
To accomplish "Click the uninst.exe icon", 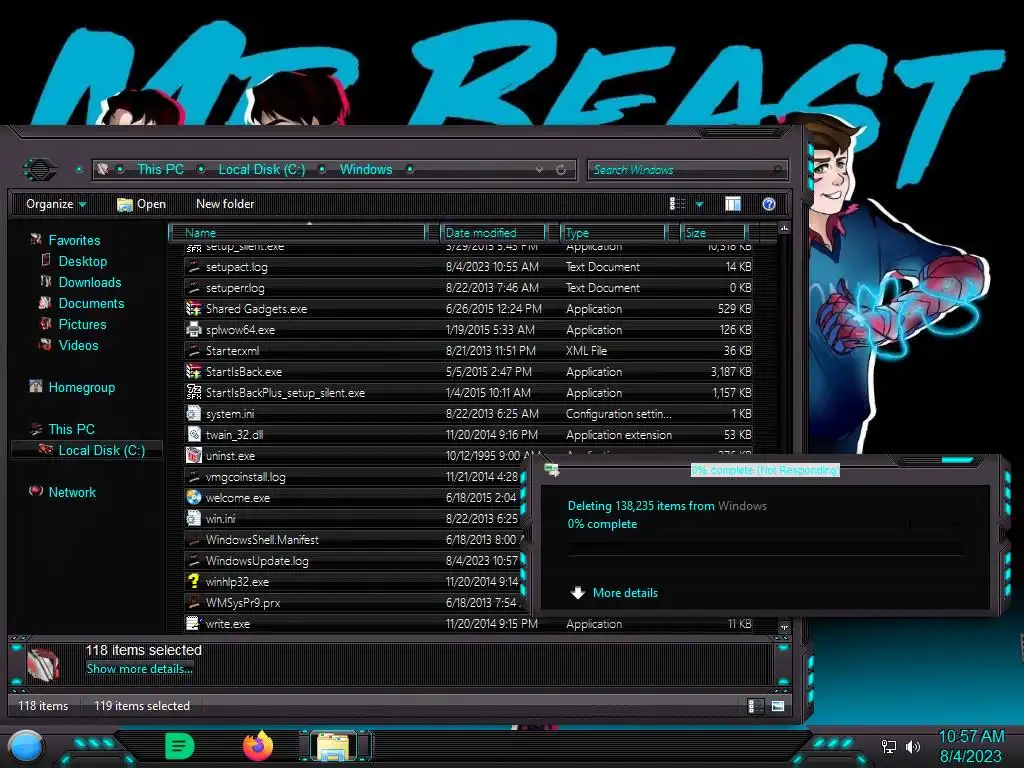I will 193,455.
